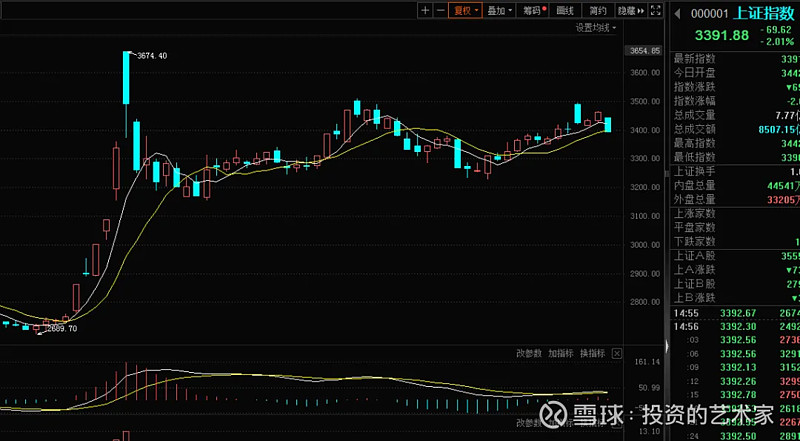Click the 14:55 tick row at 3392.67
Viewport: 800px width, 441px height.
[735, 313]
